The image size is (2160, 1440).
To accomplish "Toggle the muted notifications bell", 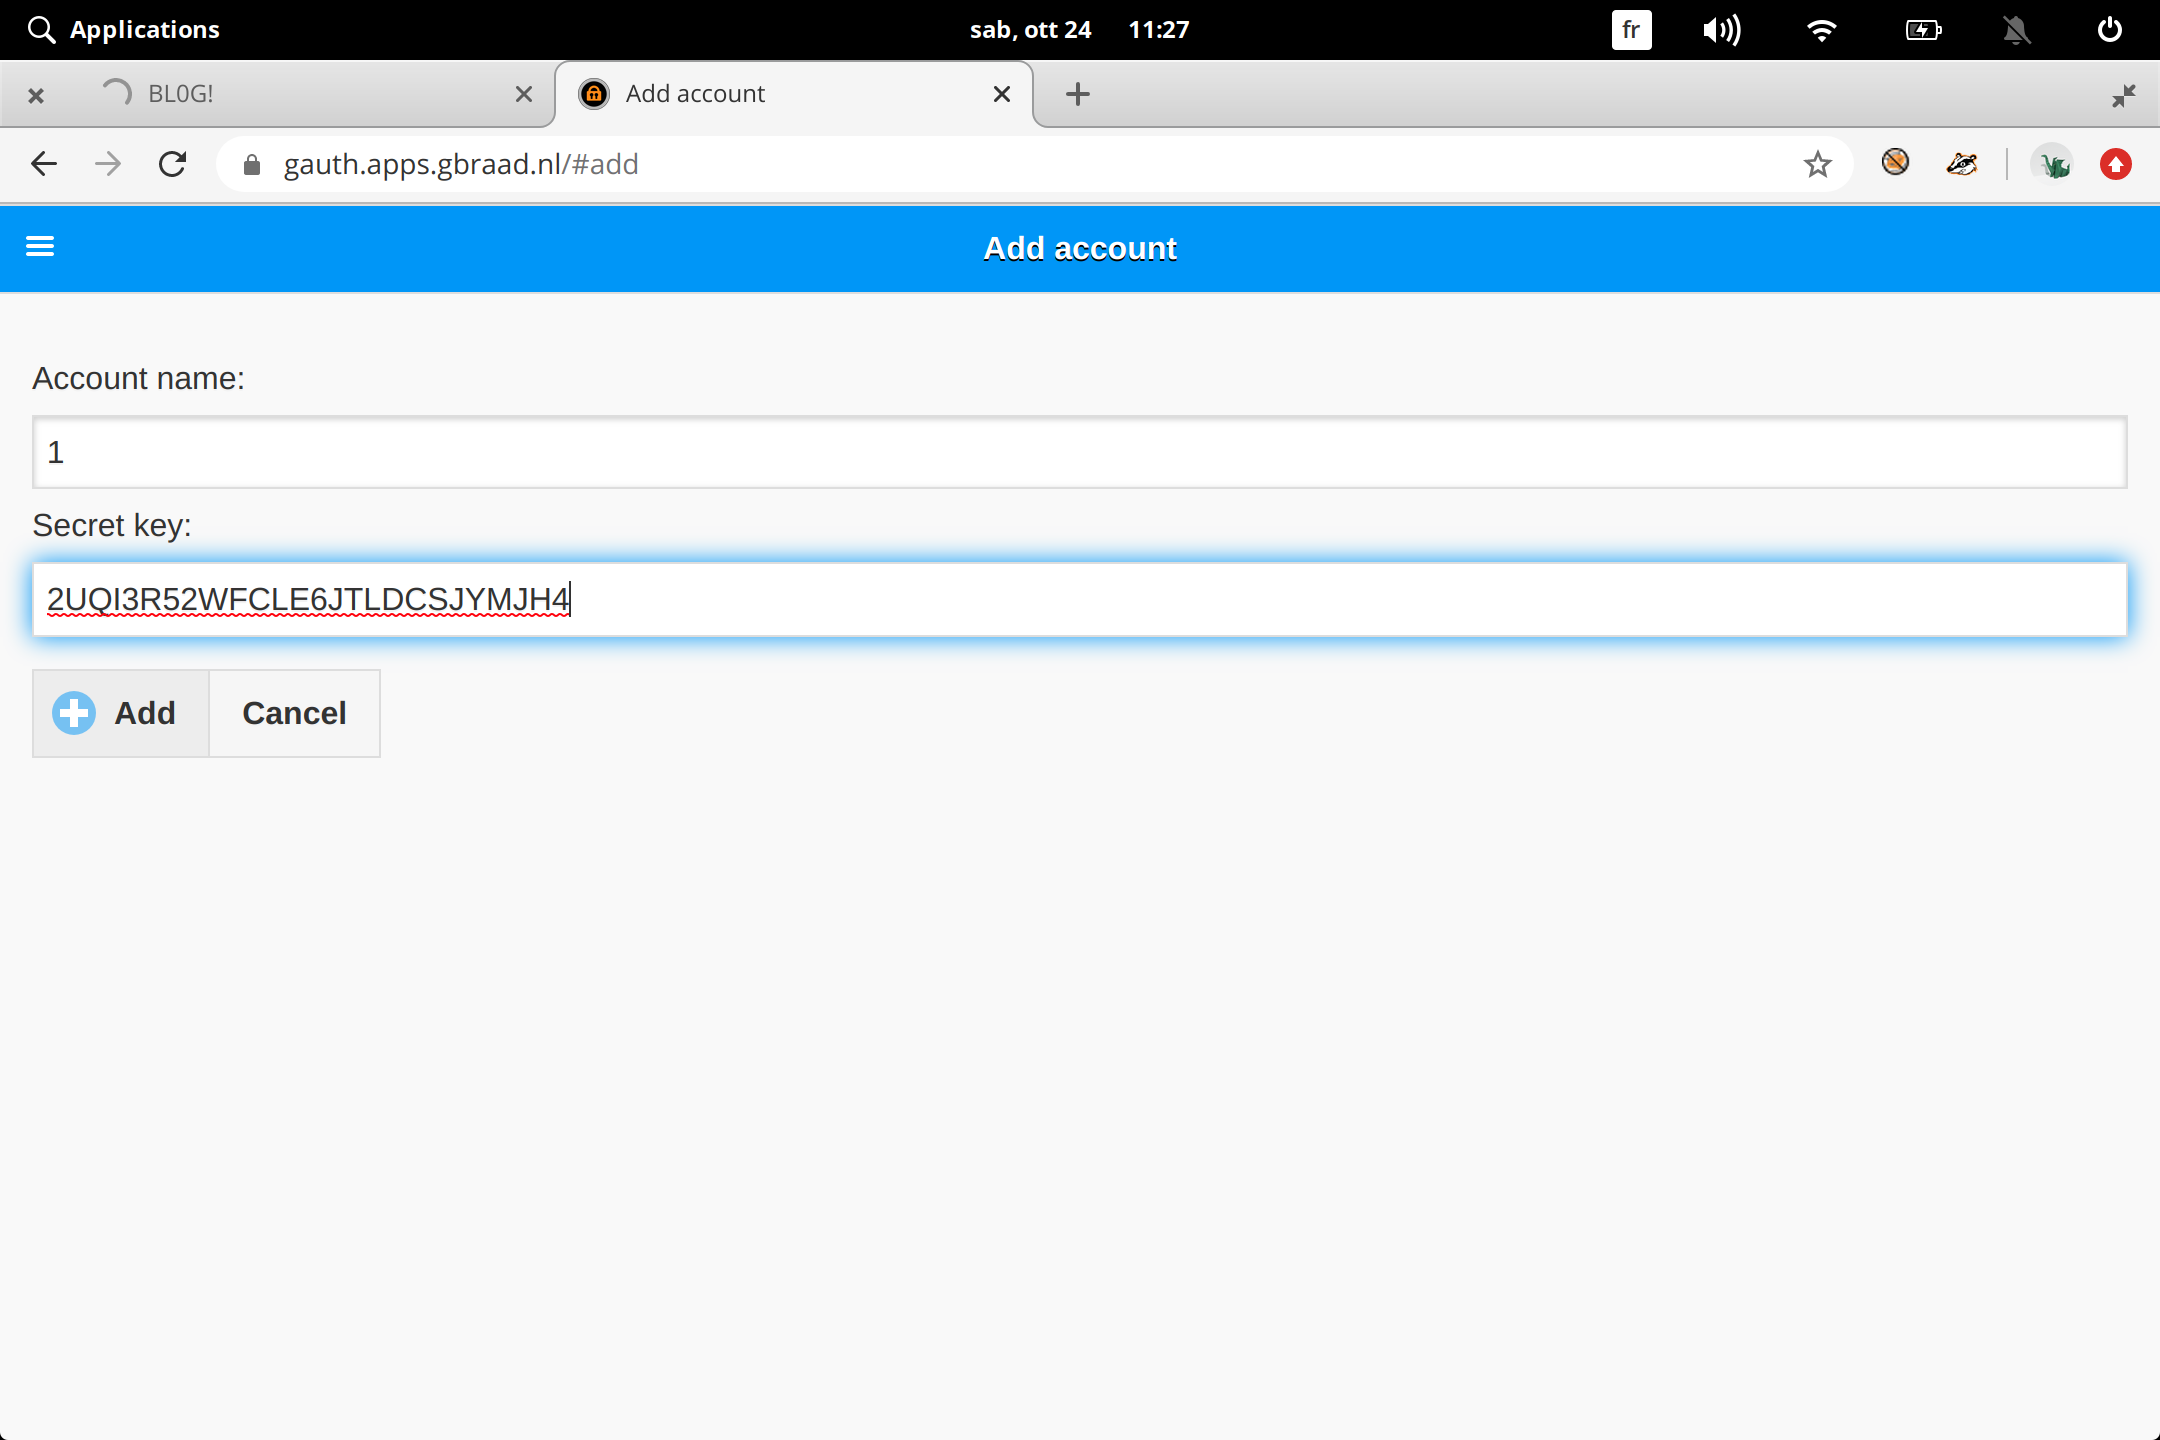I will point(2017,29).
